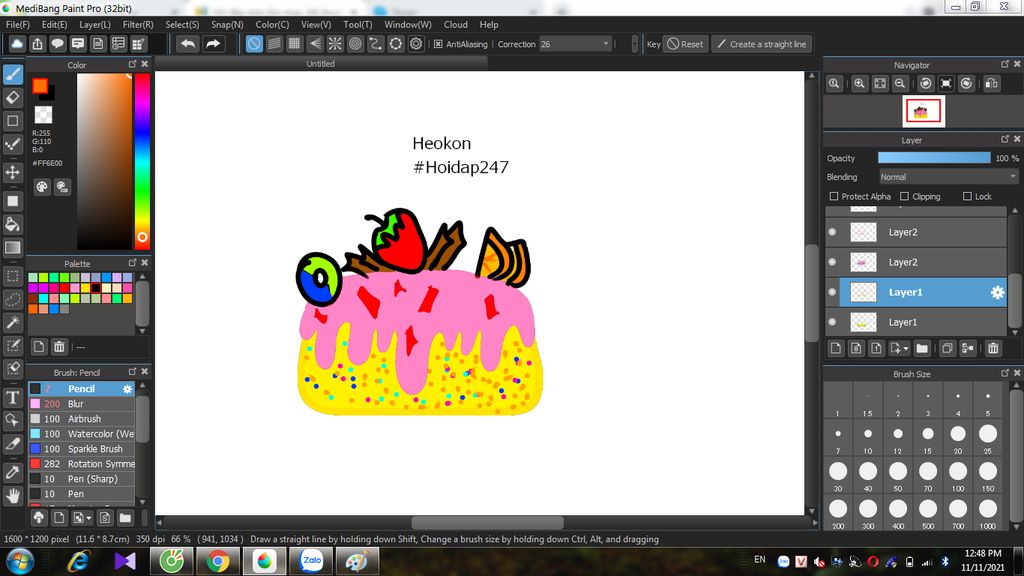Enable parallel snap guide
The height and width of the screenshot is (576, 1024).
[x=274, y=44]
